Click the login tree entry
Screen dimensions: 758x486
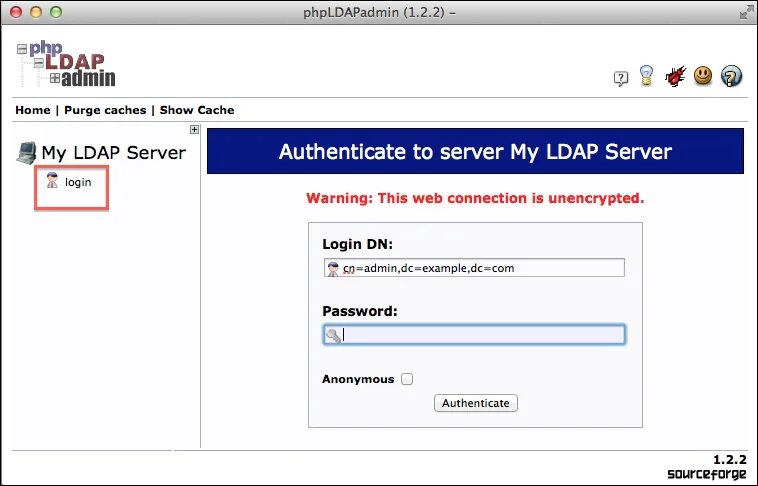click(78, 182)
